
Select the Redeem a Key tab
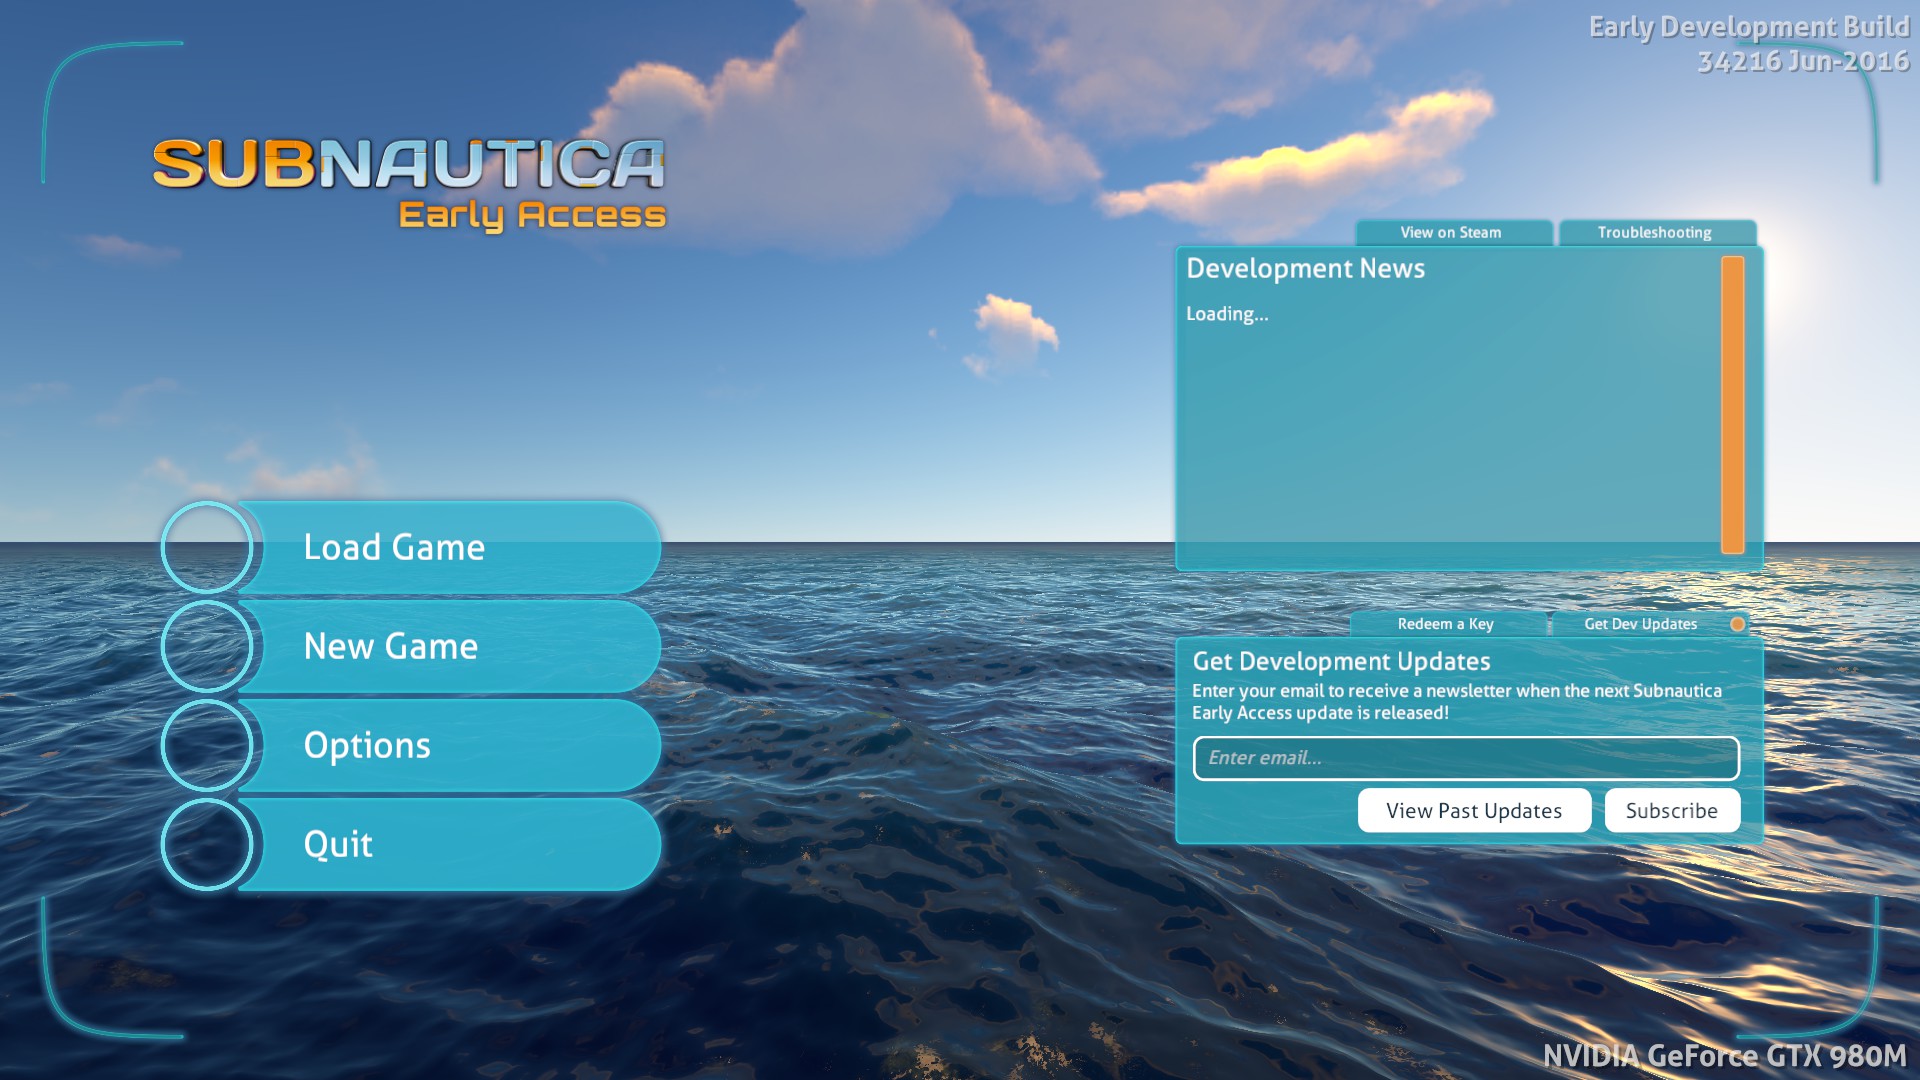coord(1447,624)
